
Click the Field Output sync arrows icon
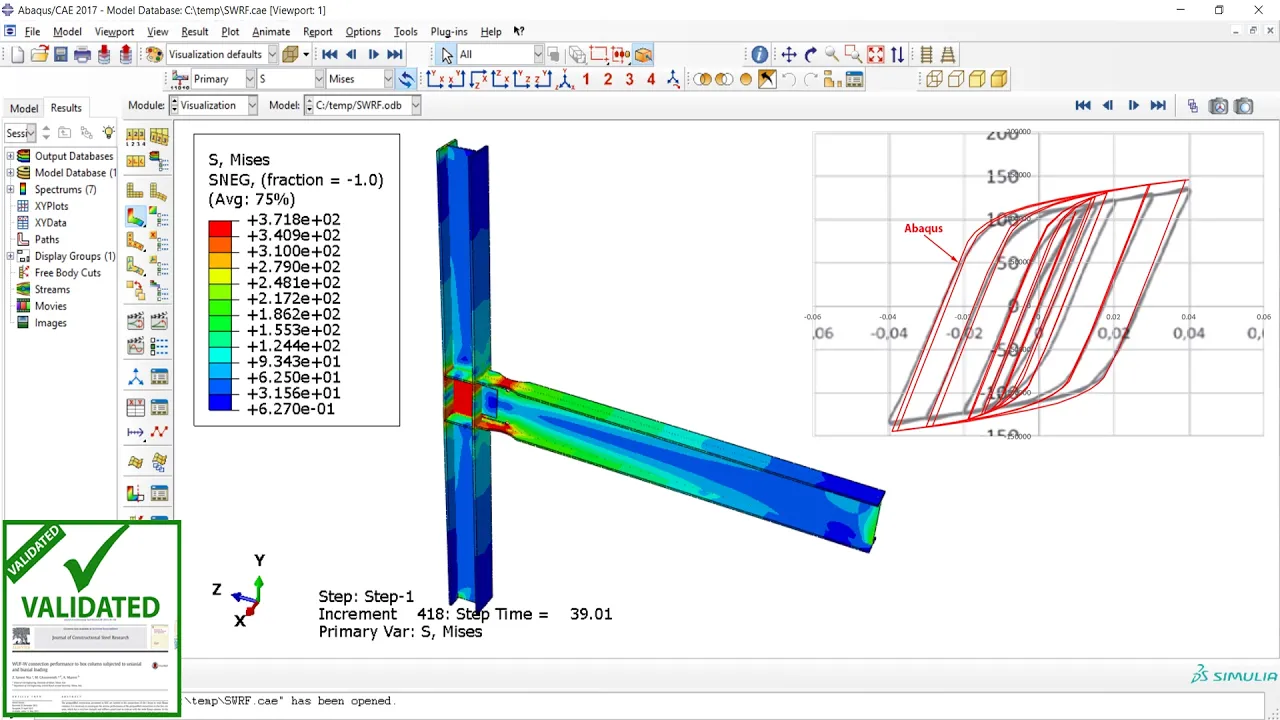pyautogui.click(x=406, y=79)
